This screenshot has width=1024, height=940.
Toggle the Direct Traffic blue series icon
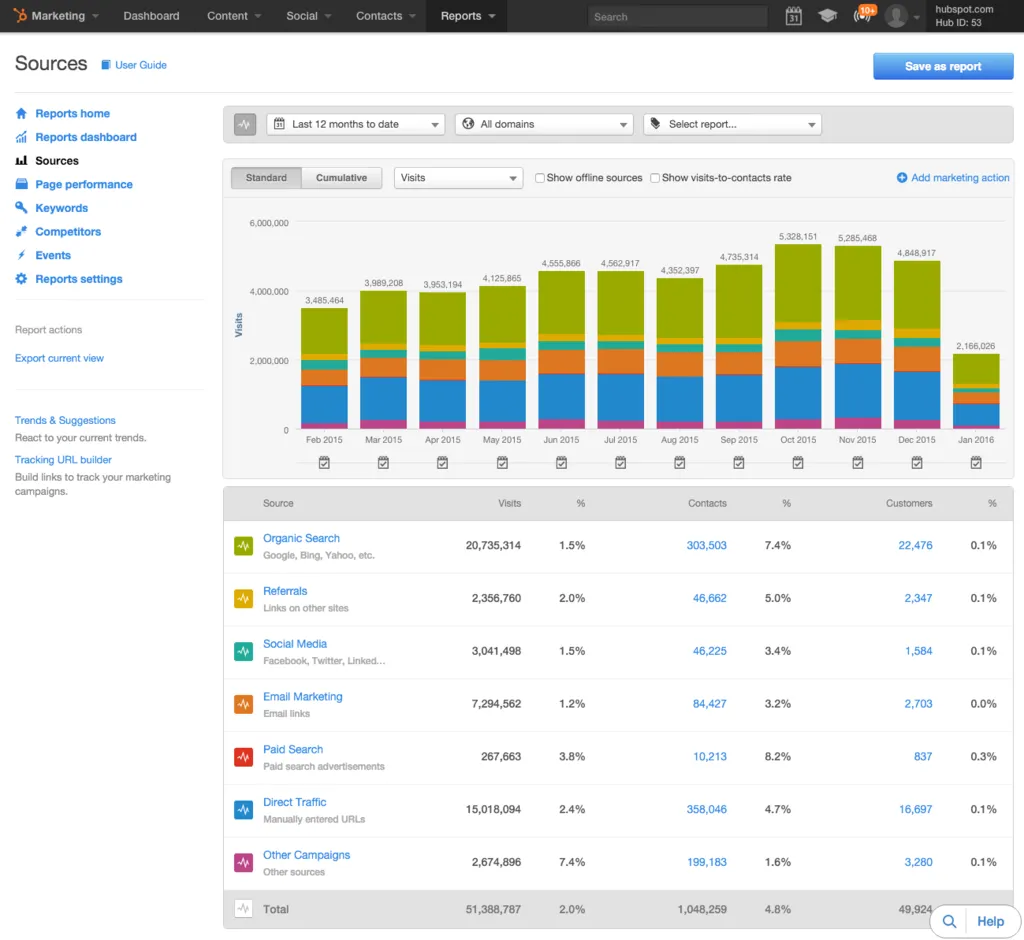tap(244, 810)
